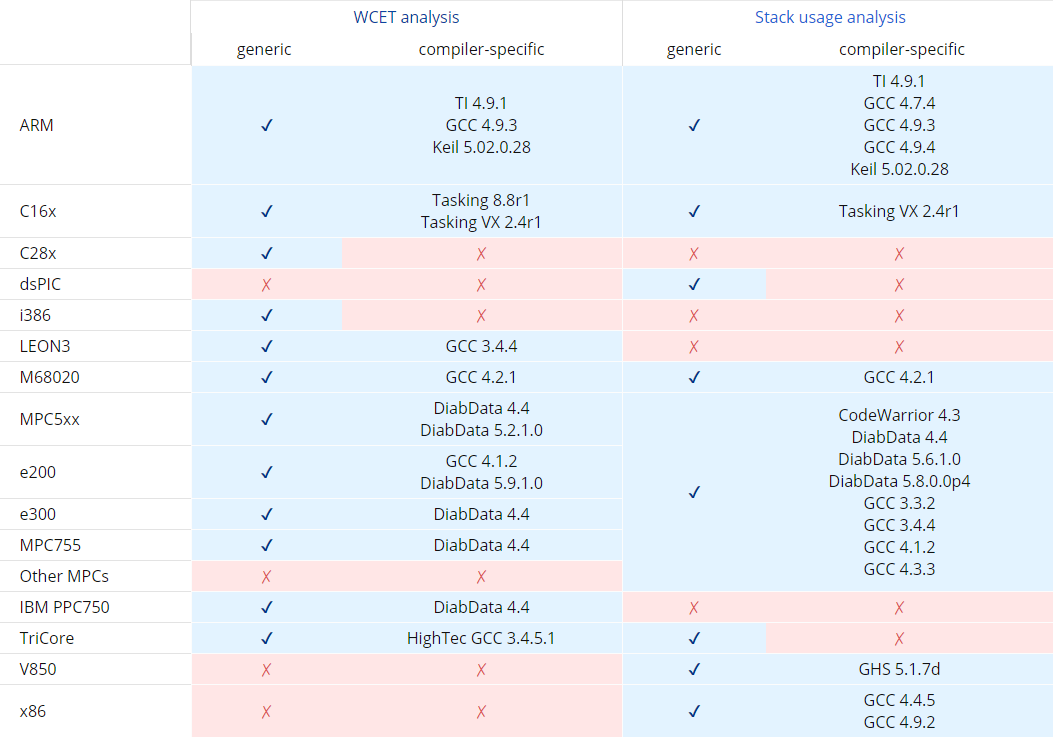The image size is (1053, 737).
Task: Click MPC5xx's WCET generic checkmark
Action: (x=267, y=419)
